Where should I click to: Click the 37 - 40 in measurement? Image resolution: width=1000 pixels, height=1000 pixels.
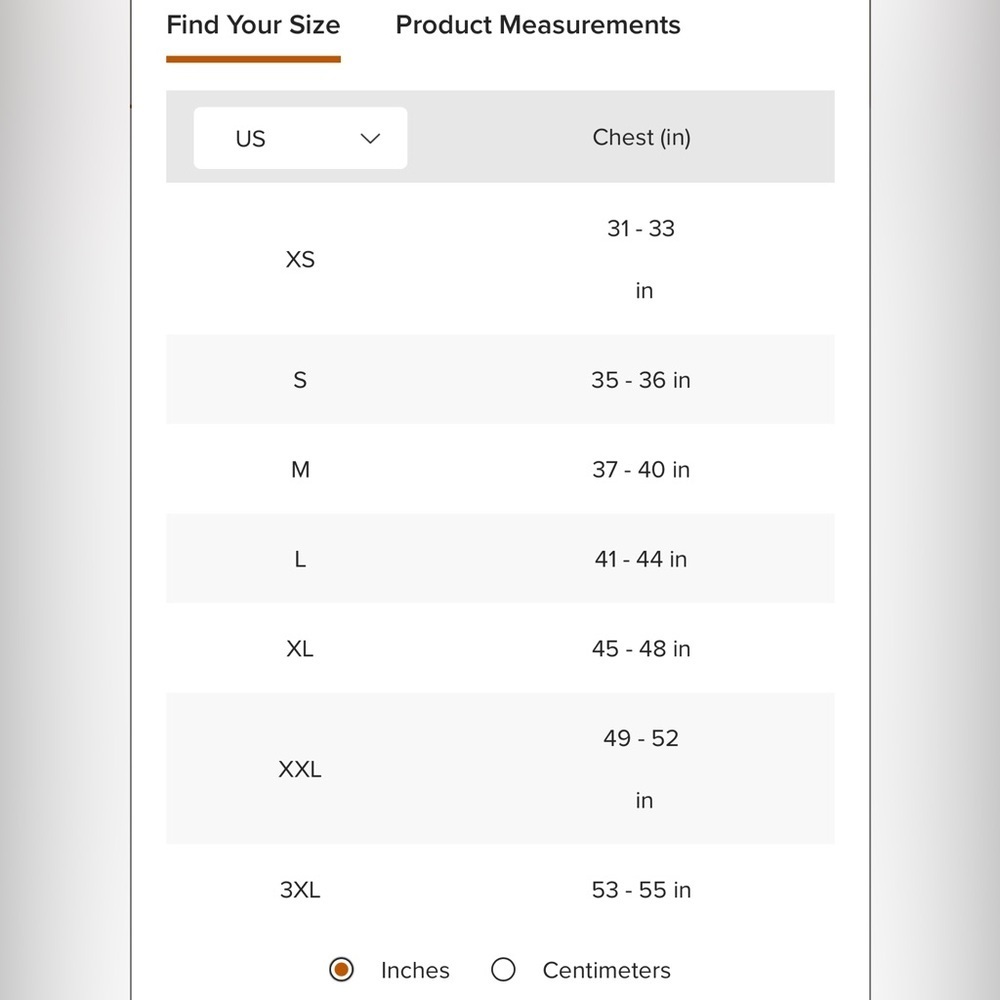pyautogui.click(x=641, y=469)
